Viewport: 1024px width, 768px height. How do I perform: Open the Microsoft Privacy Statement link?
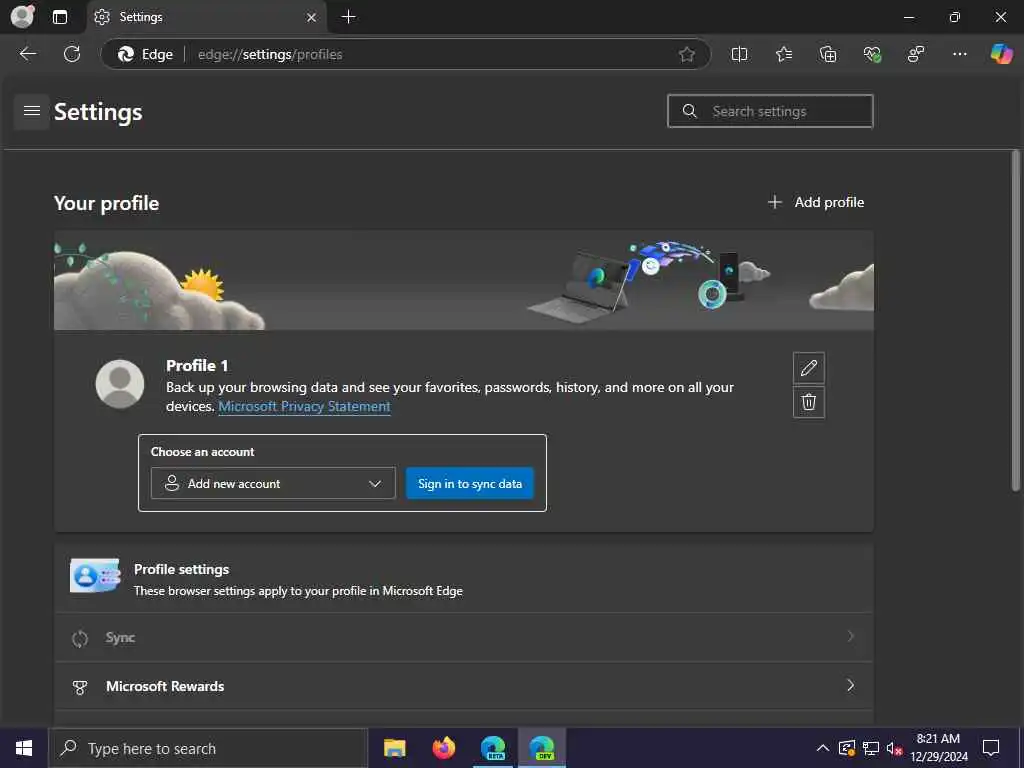(304, 406)
